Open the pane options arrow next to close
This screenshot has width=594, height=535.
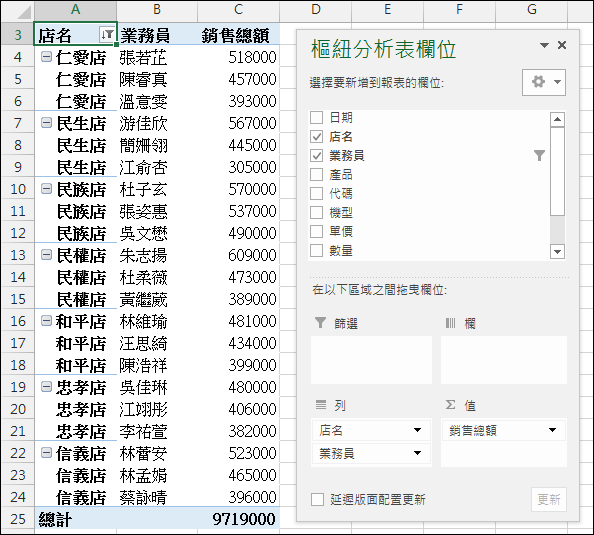click(x=544, y=45)
